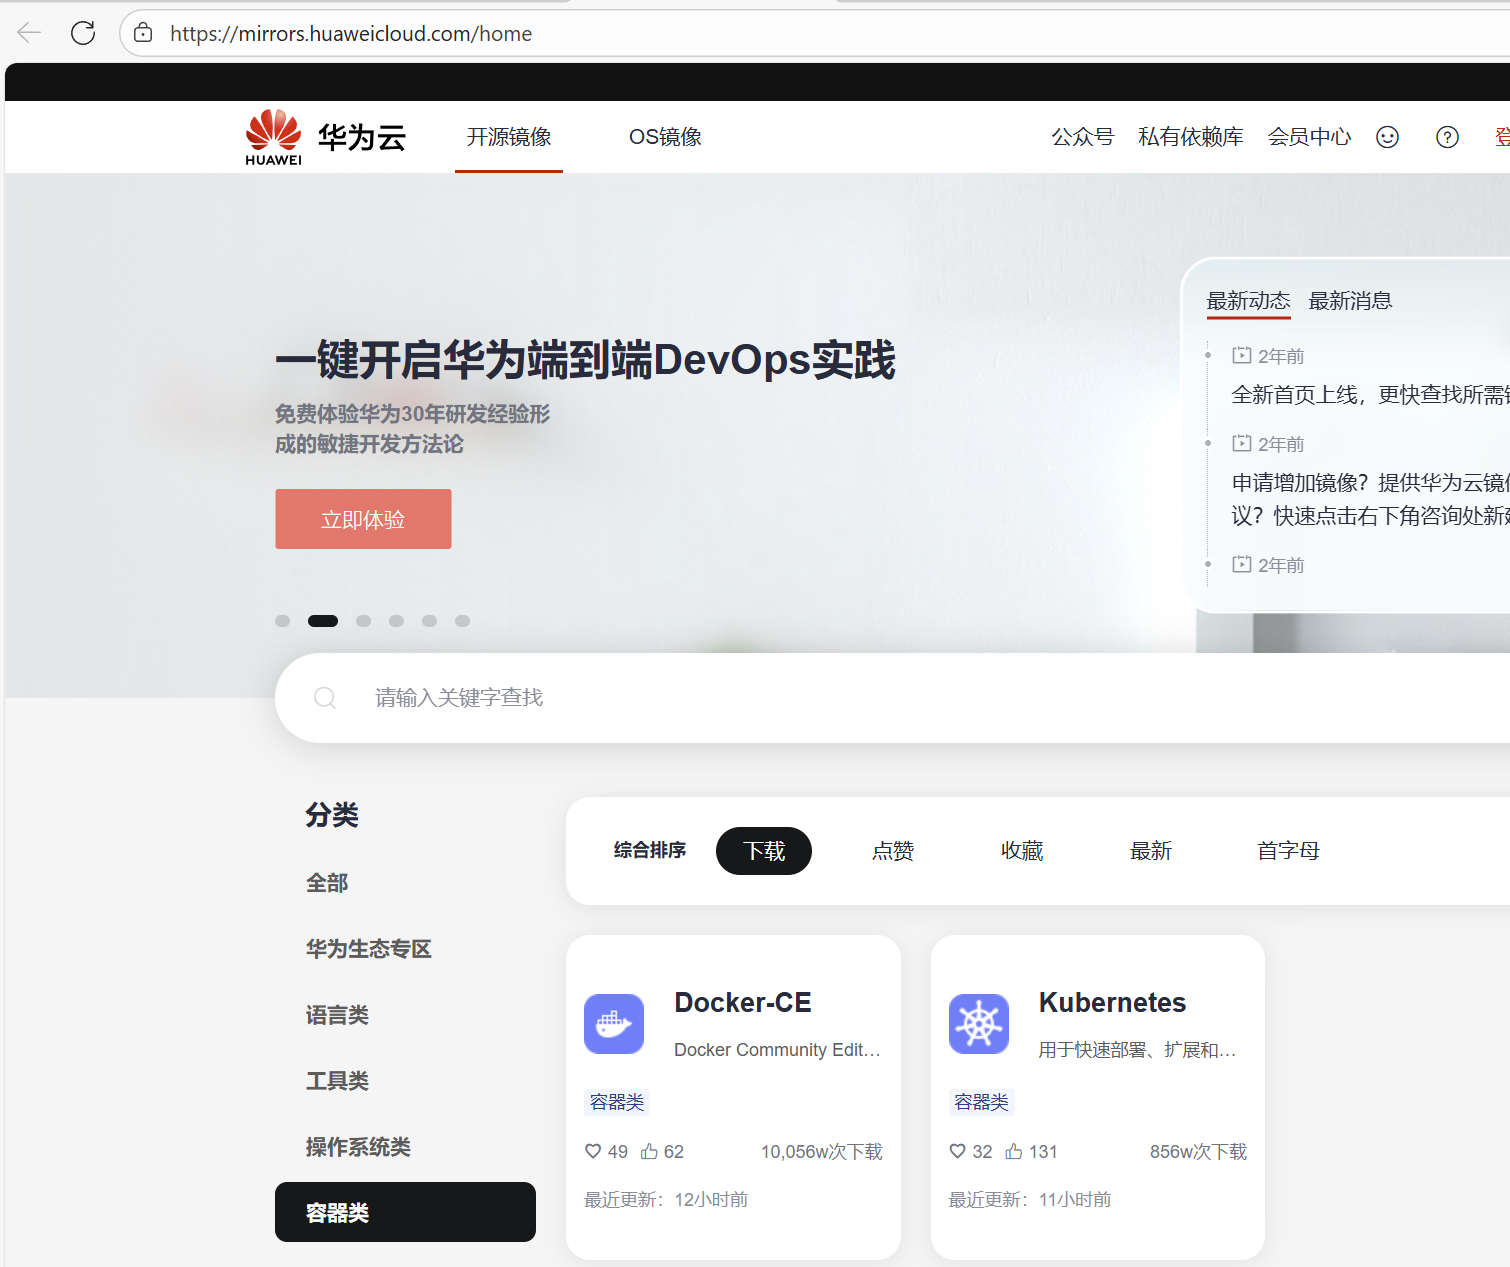This screenshot has width=1510, height=1267.
Task: Open the 公众号 menu item
Action: (x=1082, y=137)
